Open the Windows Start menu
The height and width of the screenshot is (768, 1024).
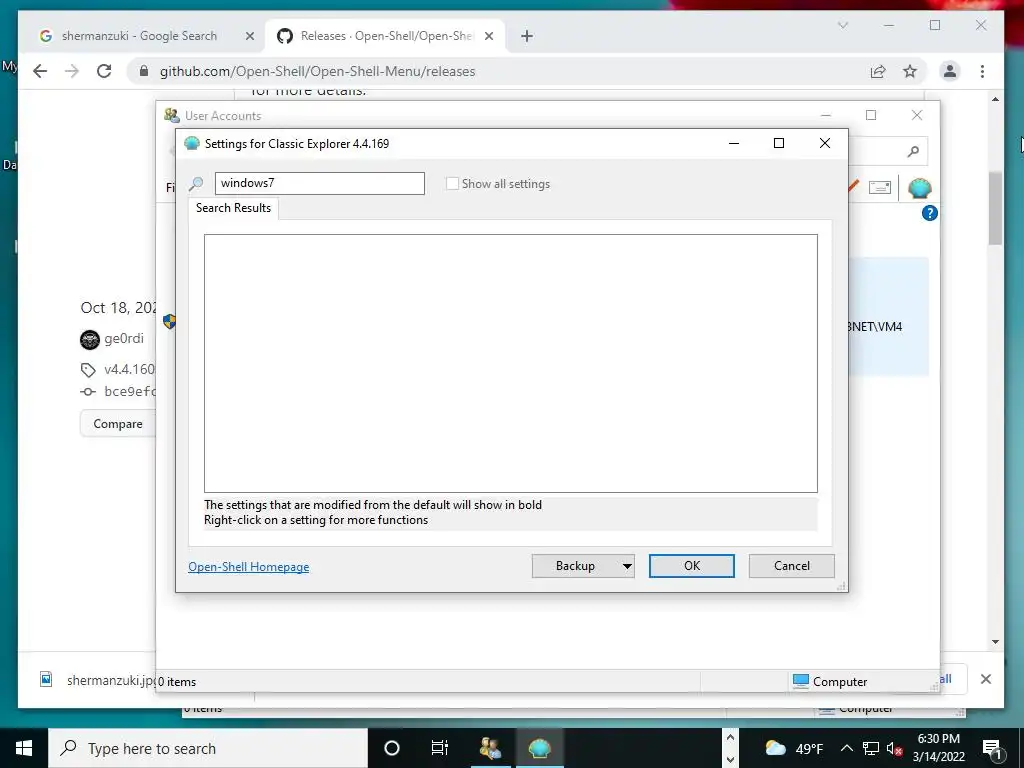pyautogui.click(x=24, y=748)
